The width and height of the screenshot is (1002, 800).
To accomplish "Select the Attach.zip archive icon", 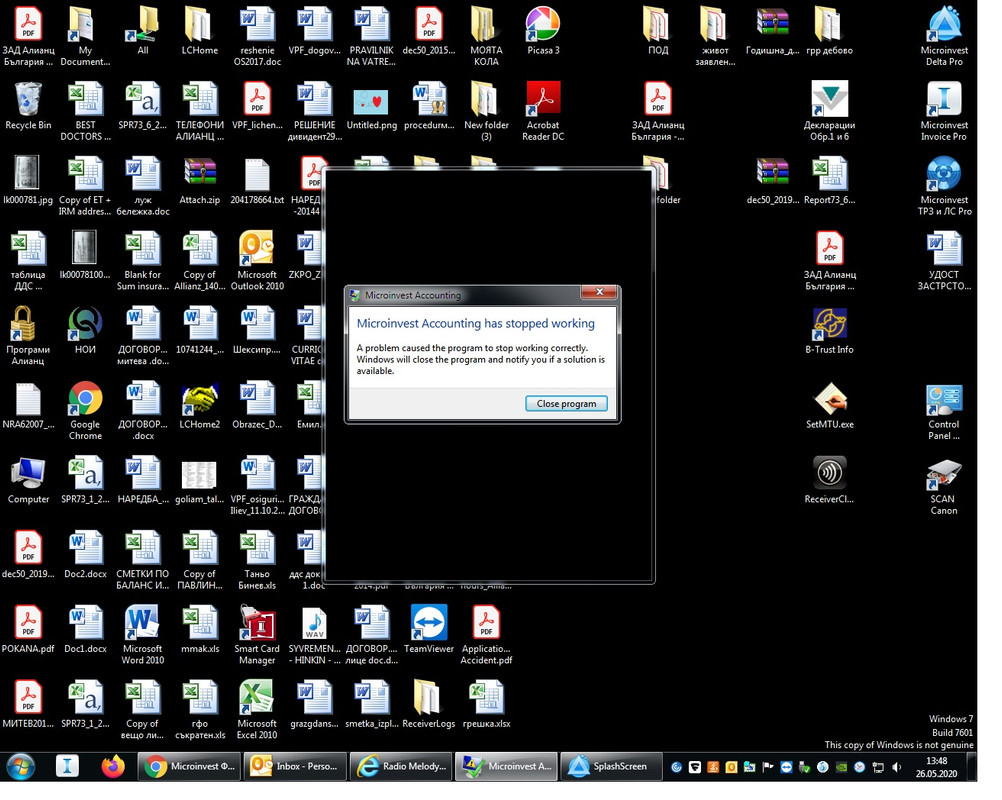I will 199,181.
